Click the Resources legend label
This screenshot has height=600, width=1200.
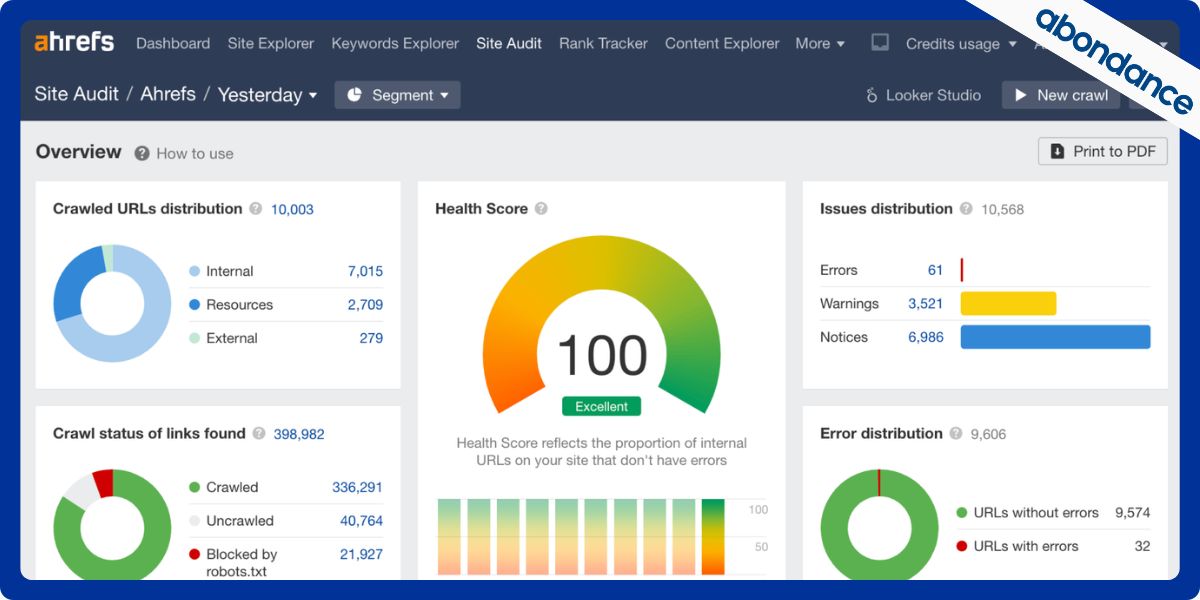(239, 305)
